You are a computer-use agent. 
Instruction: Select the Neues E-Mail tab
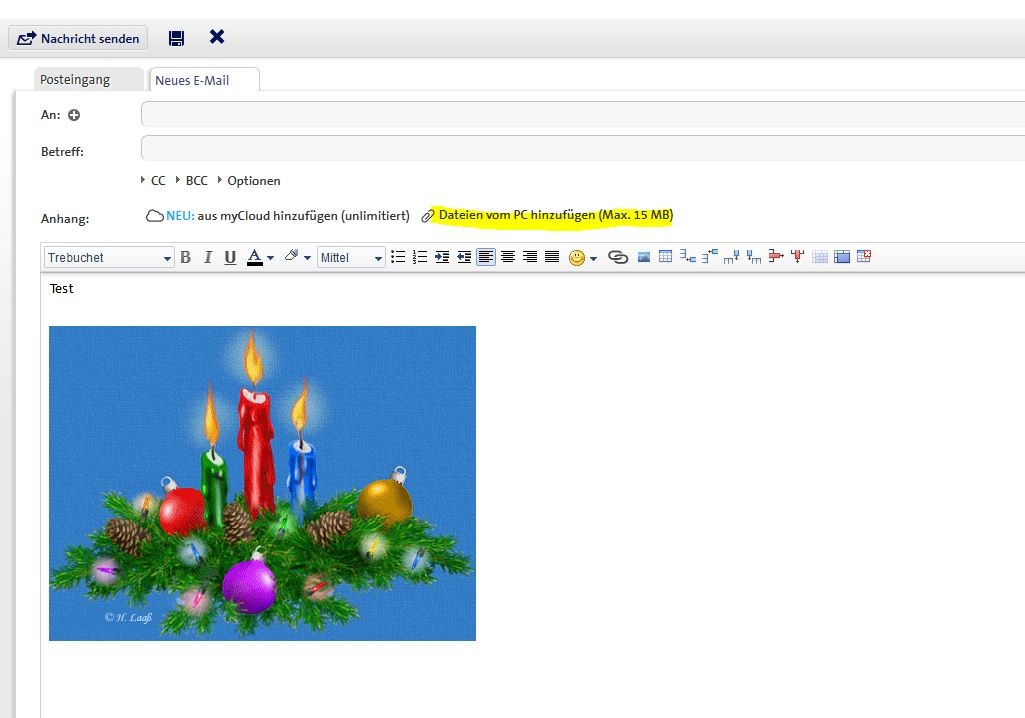[203, 79]
